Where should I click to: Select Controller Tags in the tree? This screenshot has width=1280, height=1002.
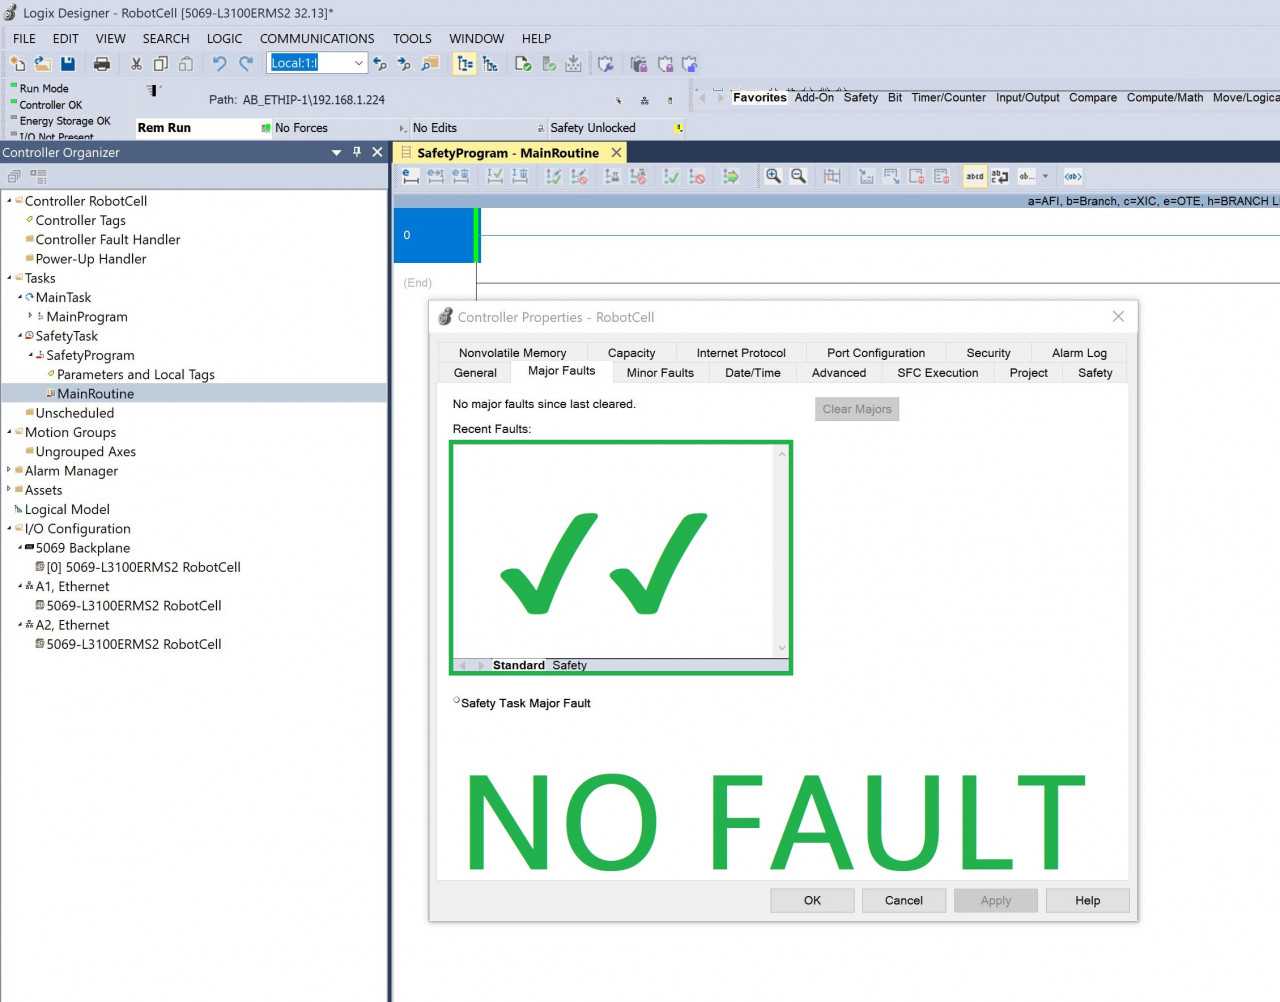pos(81,220)
